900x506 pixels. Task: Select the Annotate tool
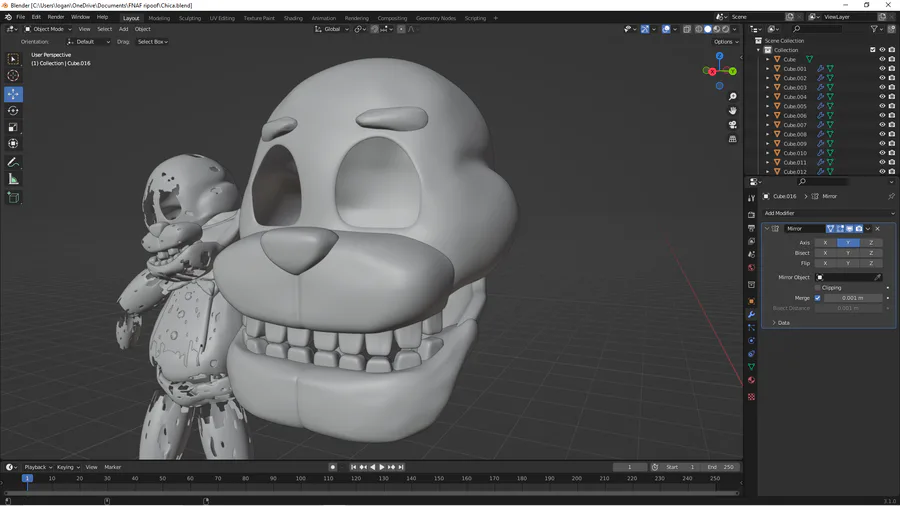pos(13,163)
